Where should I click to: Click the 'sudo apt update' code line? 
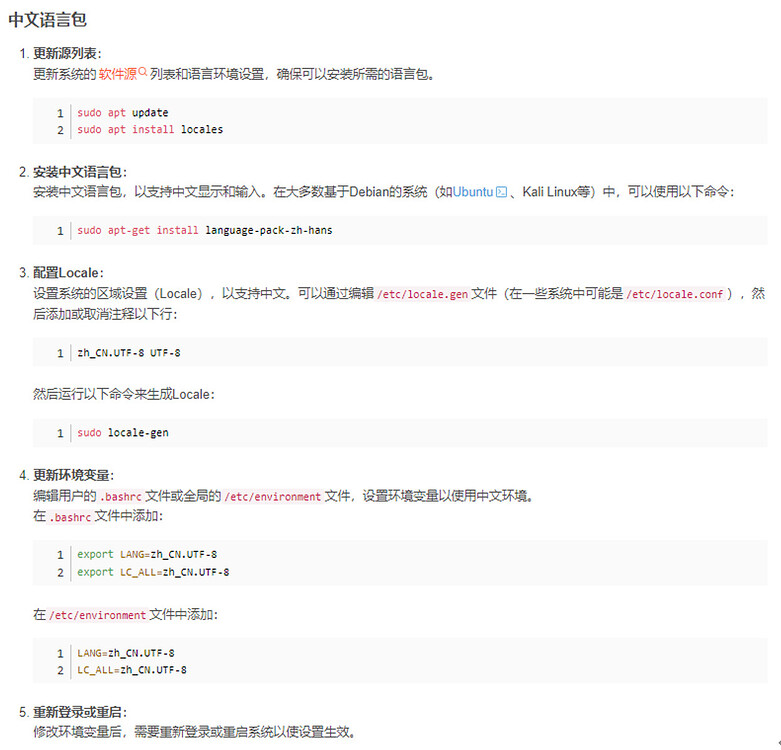point(123,113)
